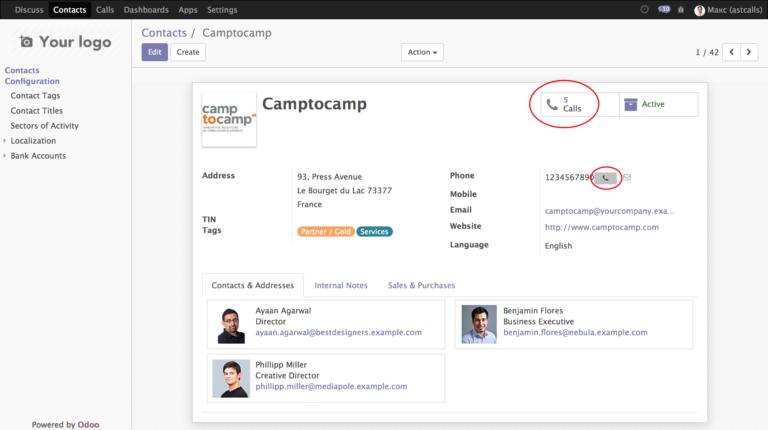Viewport: 768px width, 430px height.
Task: Click the phone call icon next to 1234567890
Action: (x=605, y=178)
